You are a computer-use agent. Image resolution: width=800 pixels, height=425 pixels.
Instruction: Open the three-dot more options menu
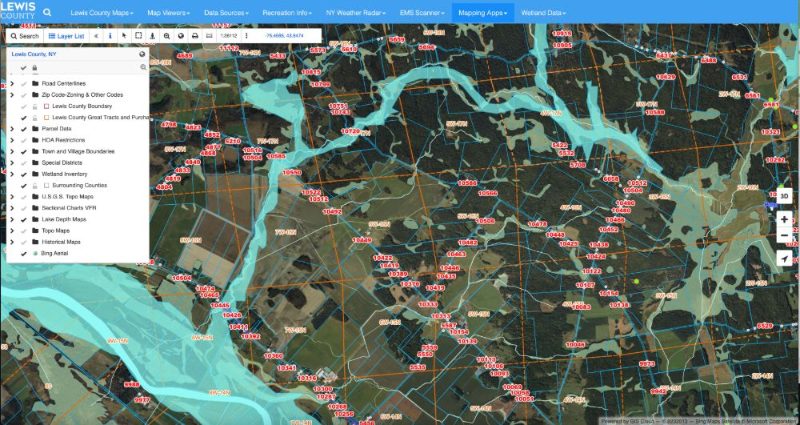[x=246, y=36]
